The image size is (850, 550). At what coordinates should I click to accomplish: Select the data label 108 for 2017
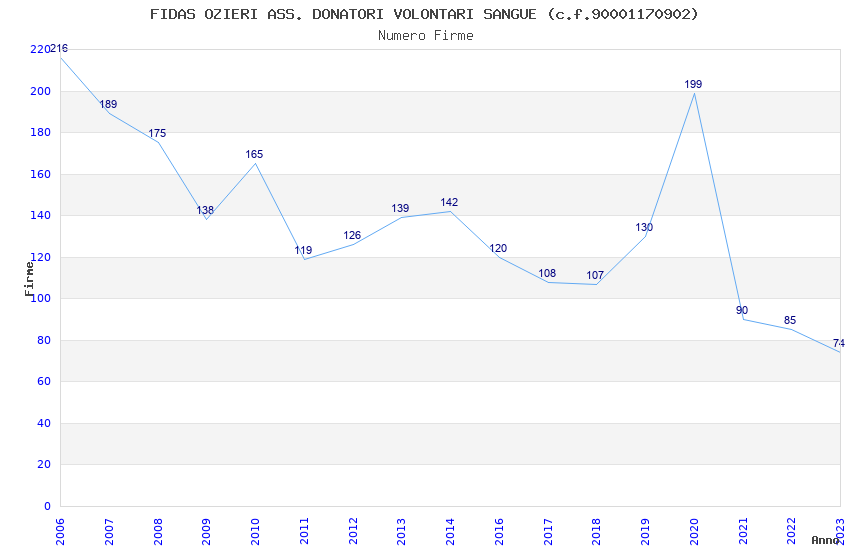(547, 273)
